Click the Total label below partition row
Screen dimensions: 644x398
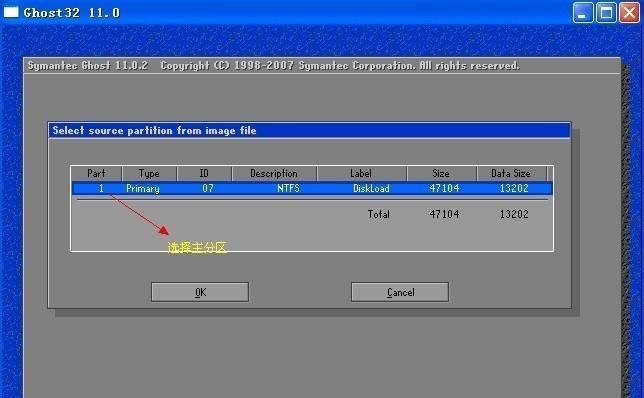pos(378,214)
